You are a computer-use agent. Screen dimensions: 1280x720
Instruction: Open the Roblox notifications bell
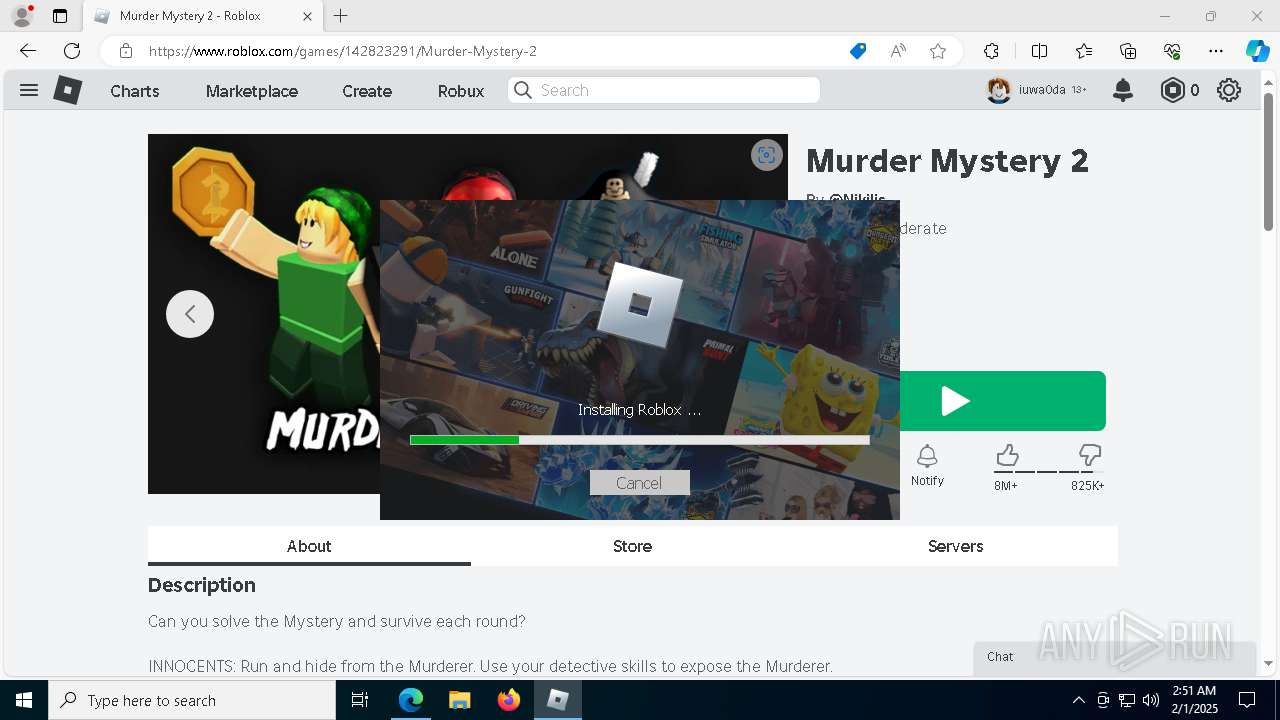click(x=1123, y=90)
